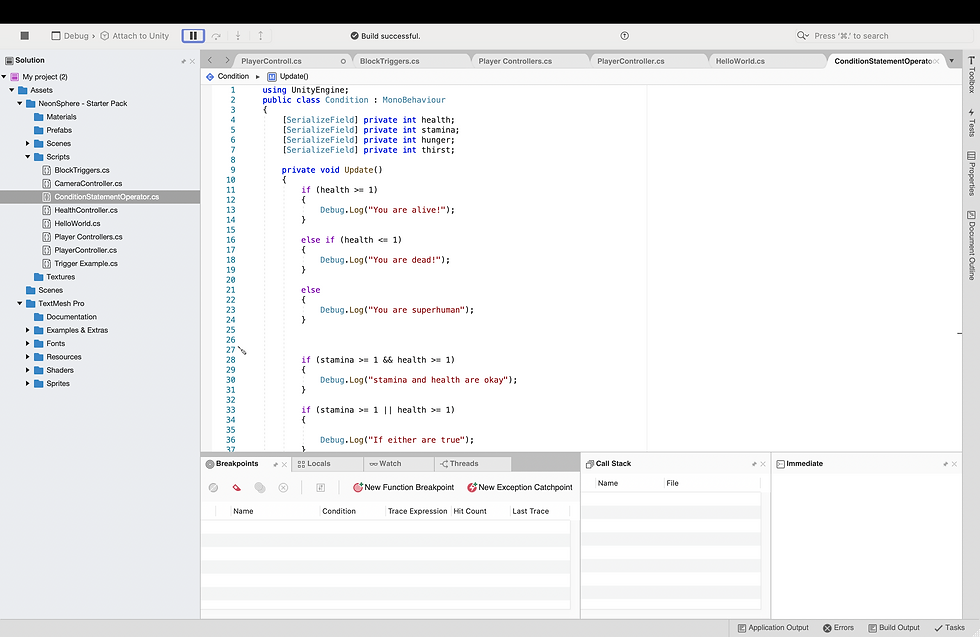Open the Toolbox side panel
Image resolution: width=980 pixels, height=637 pixels.
pos(971,73)
